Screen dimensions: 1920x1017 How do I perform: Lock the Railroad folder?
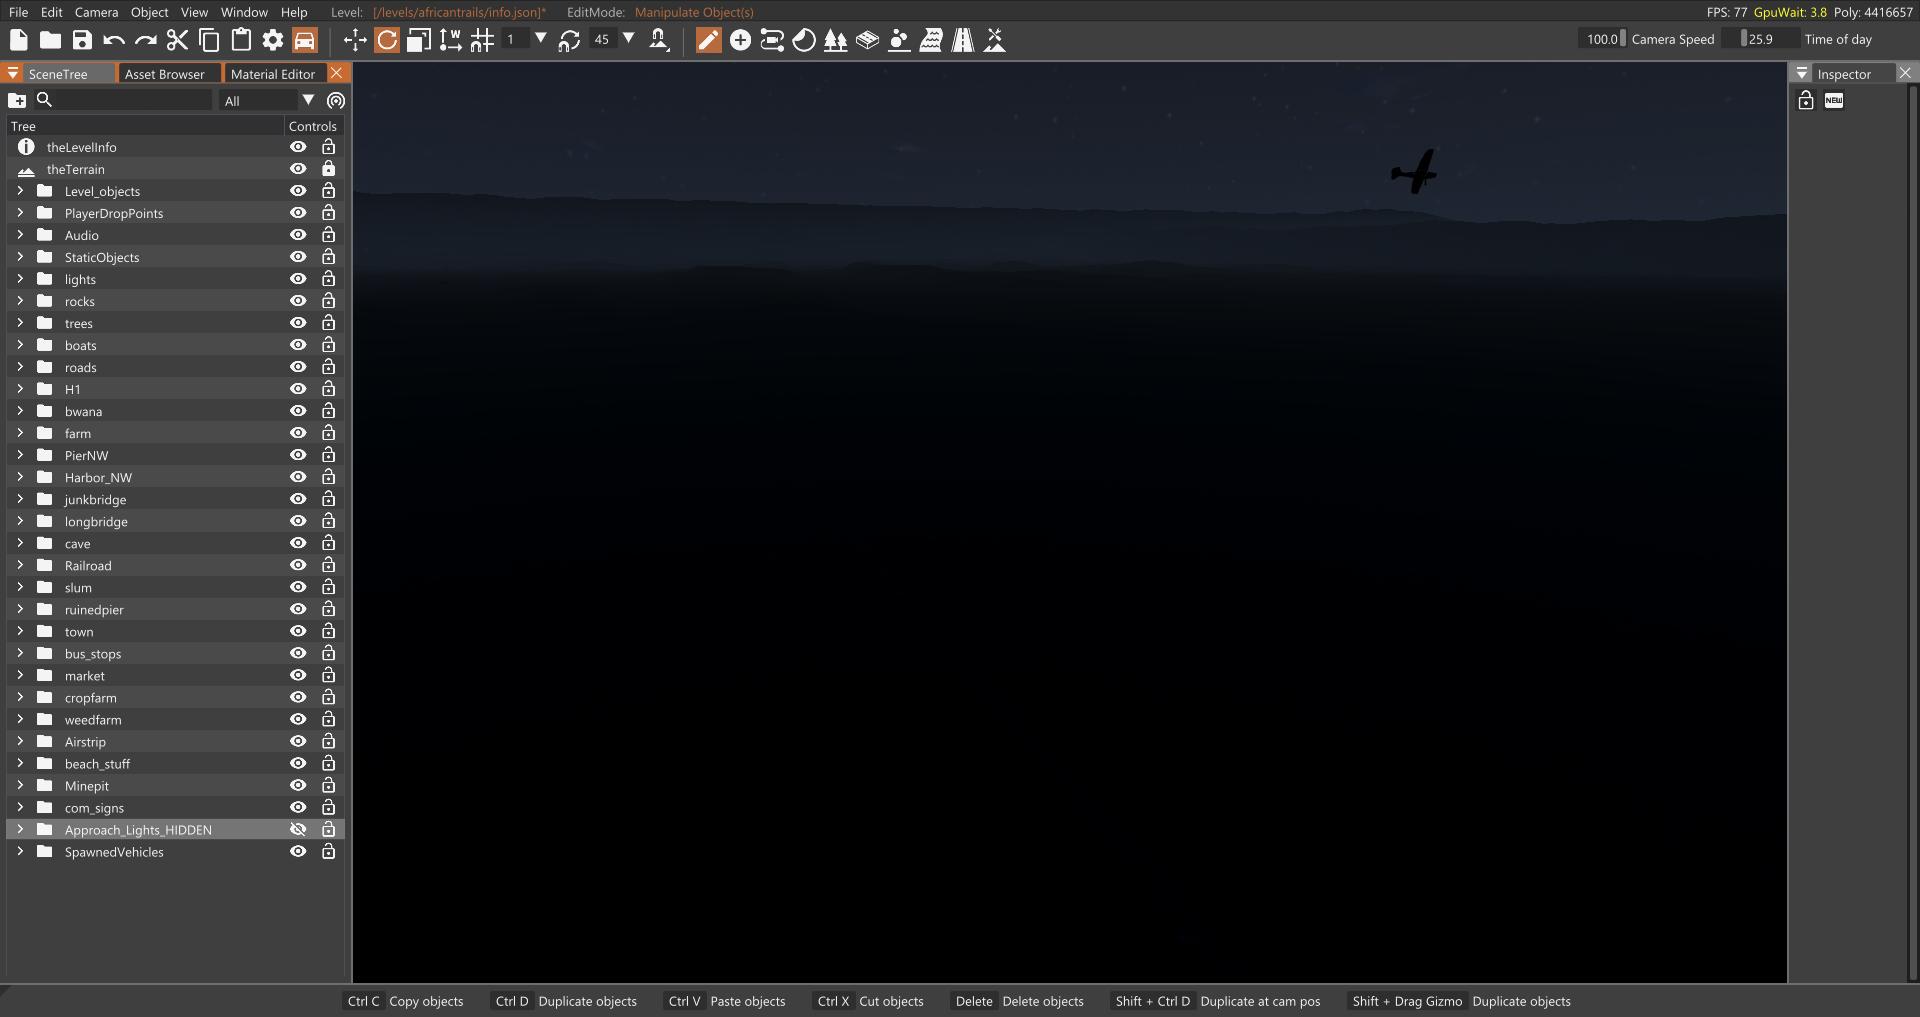tap(328, 565)
